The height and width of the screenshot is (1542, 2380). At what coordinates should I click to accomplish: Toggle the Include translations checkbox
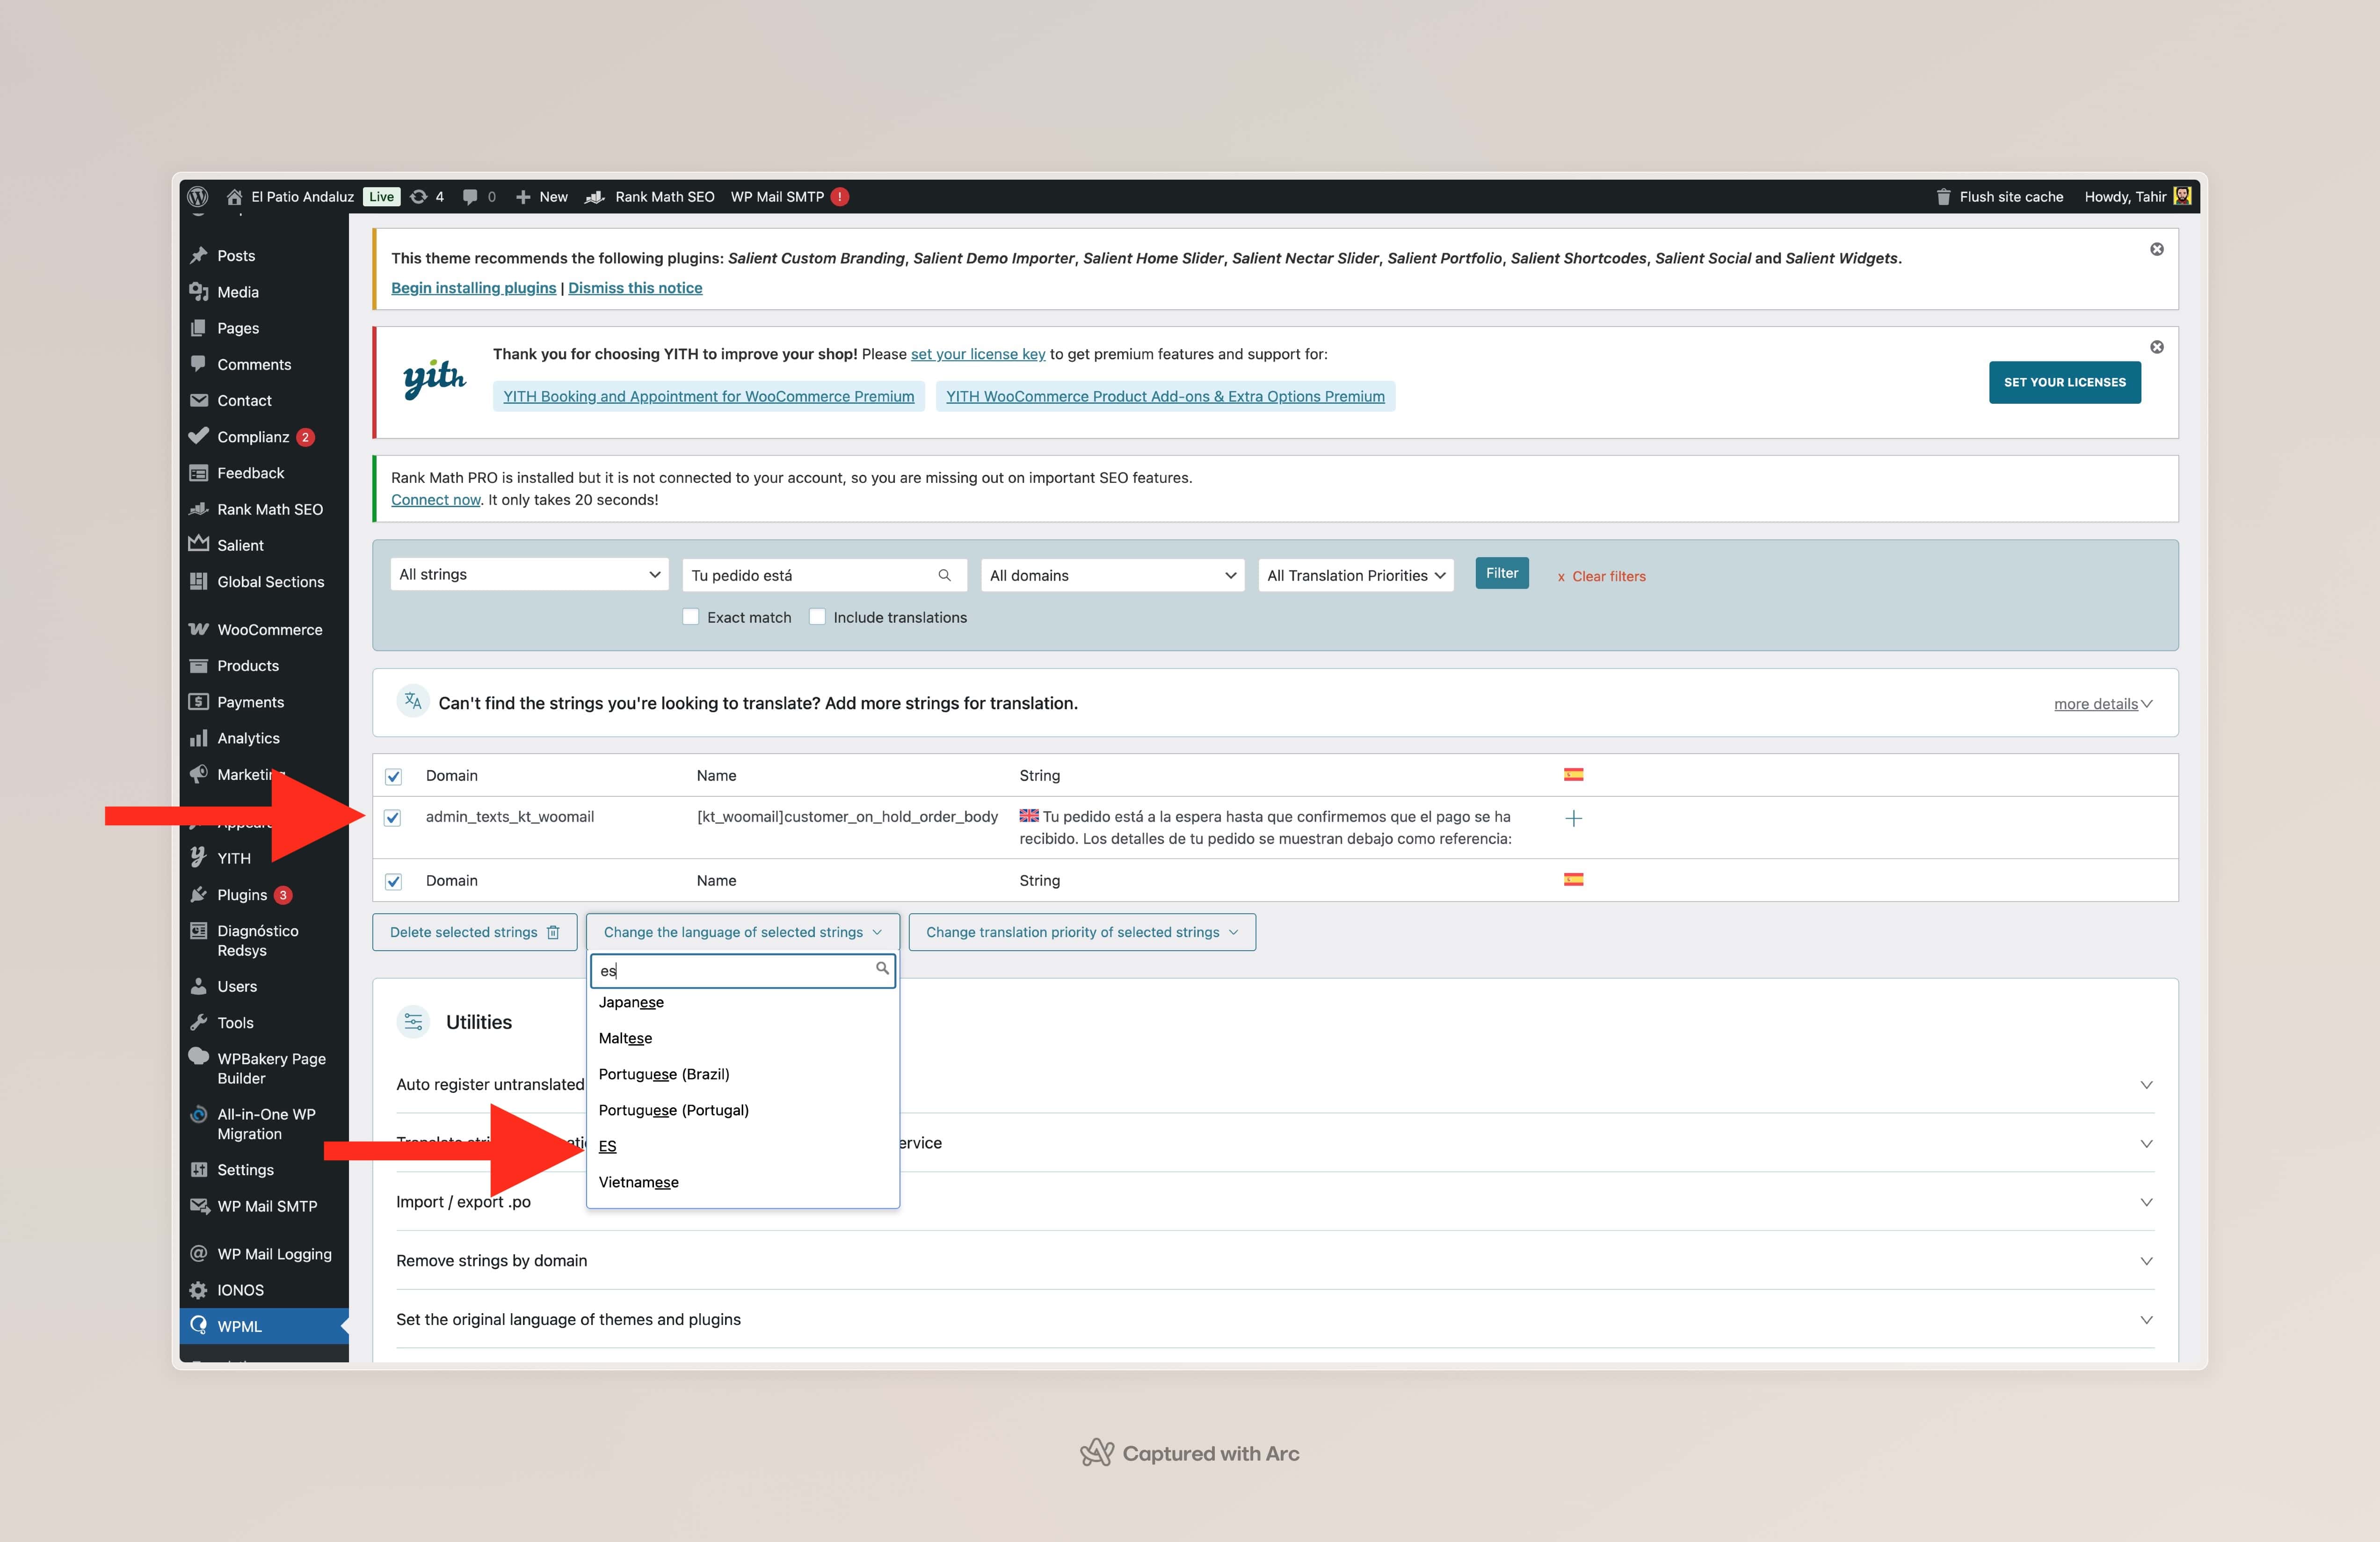point(817,617)
